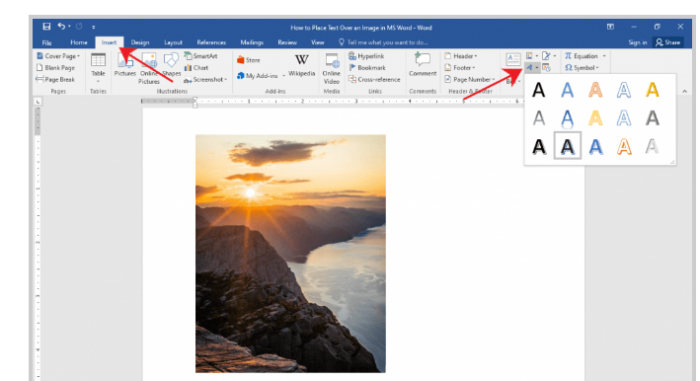Pick the orange outline WordArt style, top row
This screenshot has height=381, width=700.
pyautogui.click(x=596, y=90)
